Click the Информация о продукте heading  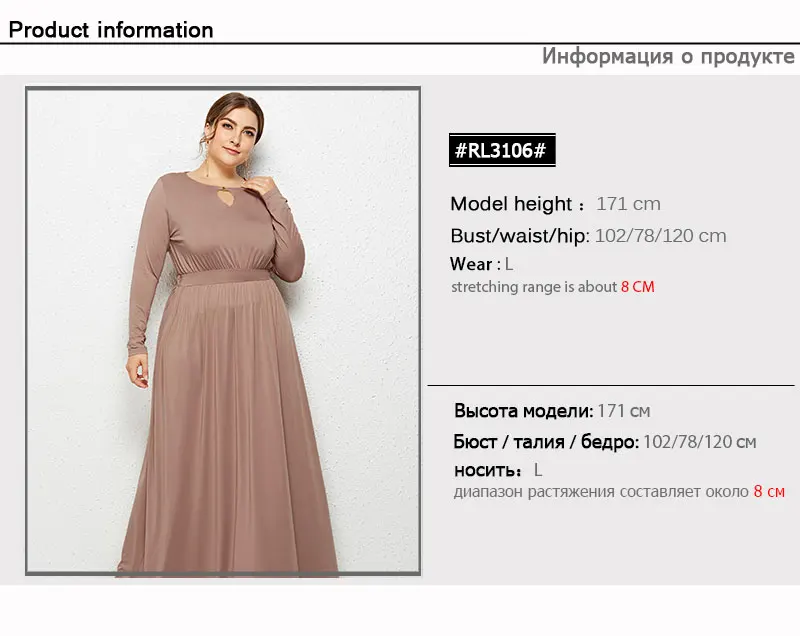pos(668,56)
